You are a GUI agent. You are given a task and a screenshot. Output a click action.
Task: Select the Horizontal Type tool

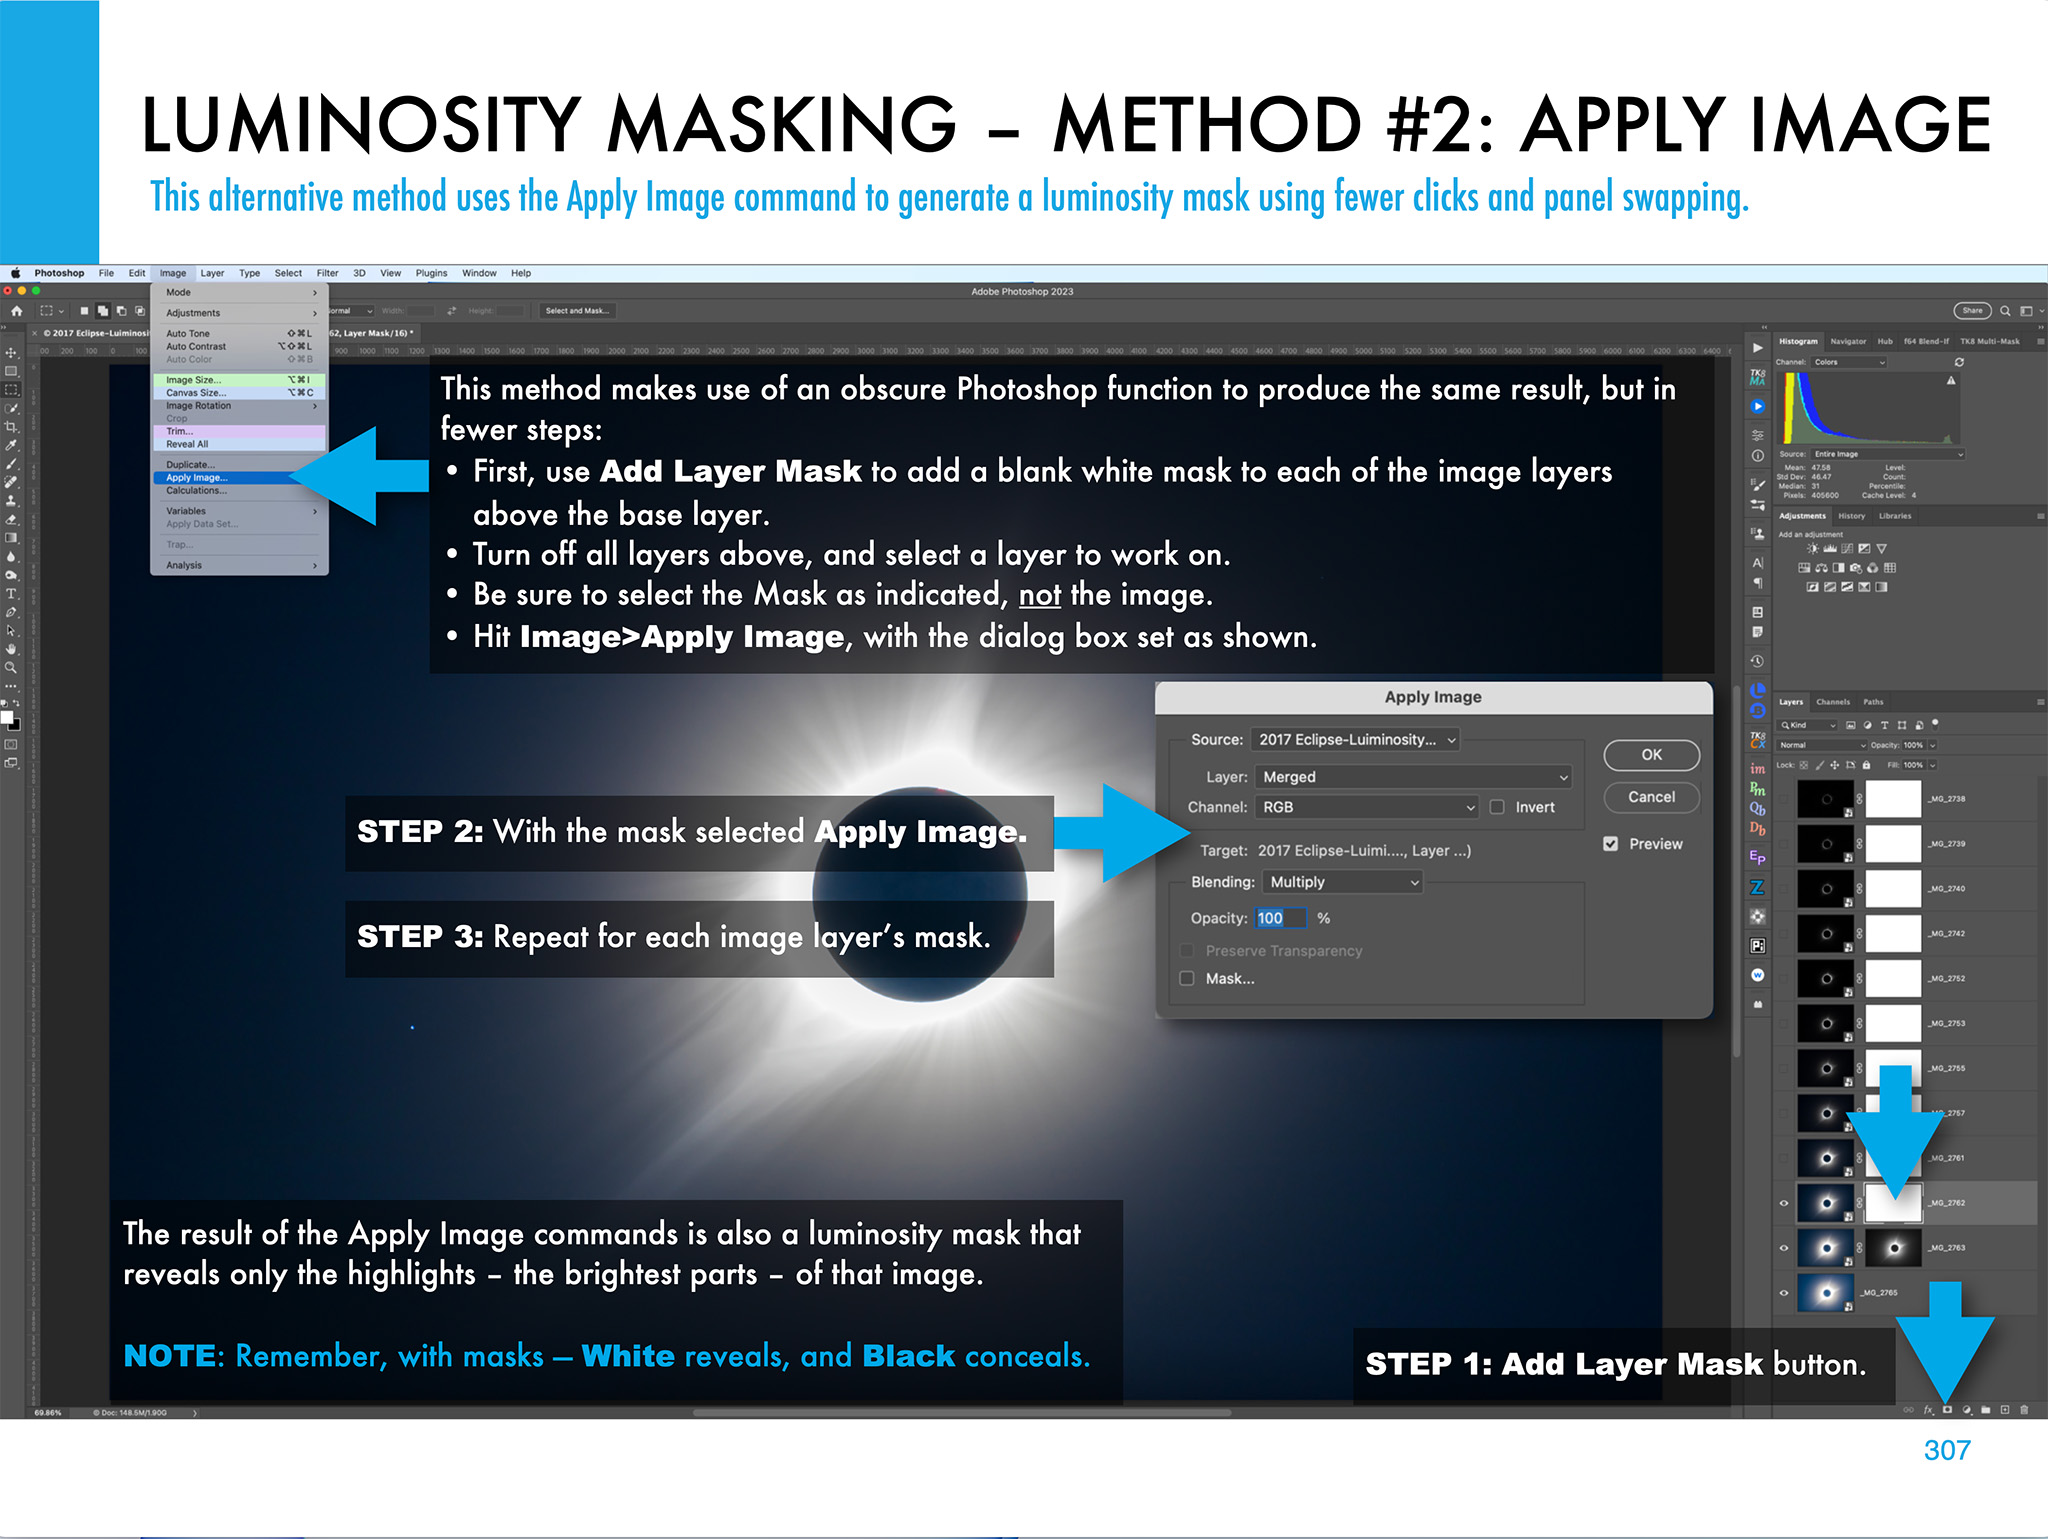click(x=11, y=594)
